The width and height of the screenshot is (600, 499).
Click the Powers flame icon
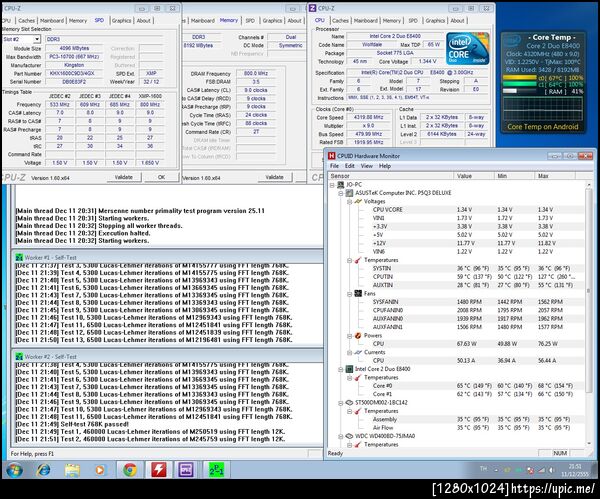(x=358, y=336)
